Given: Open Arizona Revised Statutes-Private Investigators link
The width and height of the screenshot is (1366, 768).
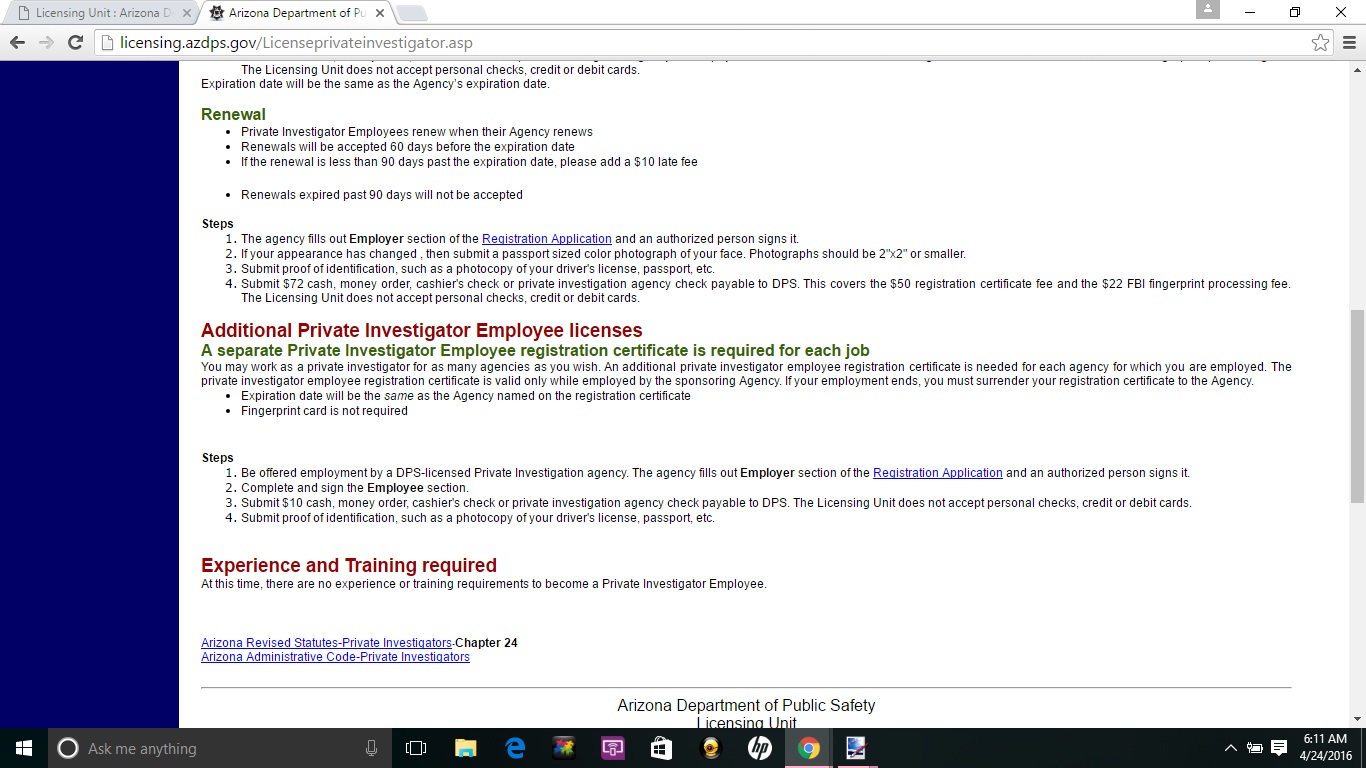Looking at the screenshot, I should pos(326,643).
